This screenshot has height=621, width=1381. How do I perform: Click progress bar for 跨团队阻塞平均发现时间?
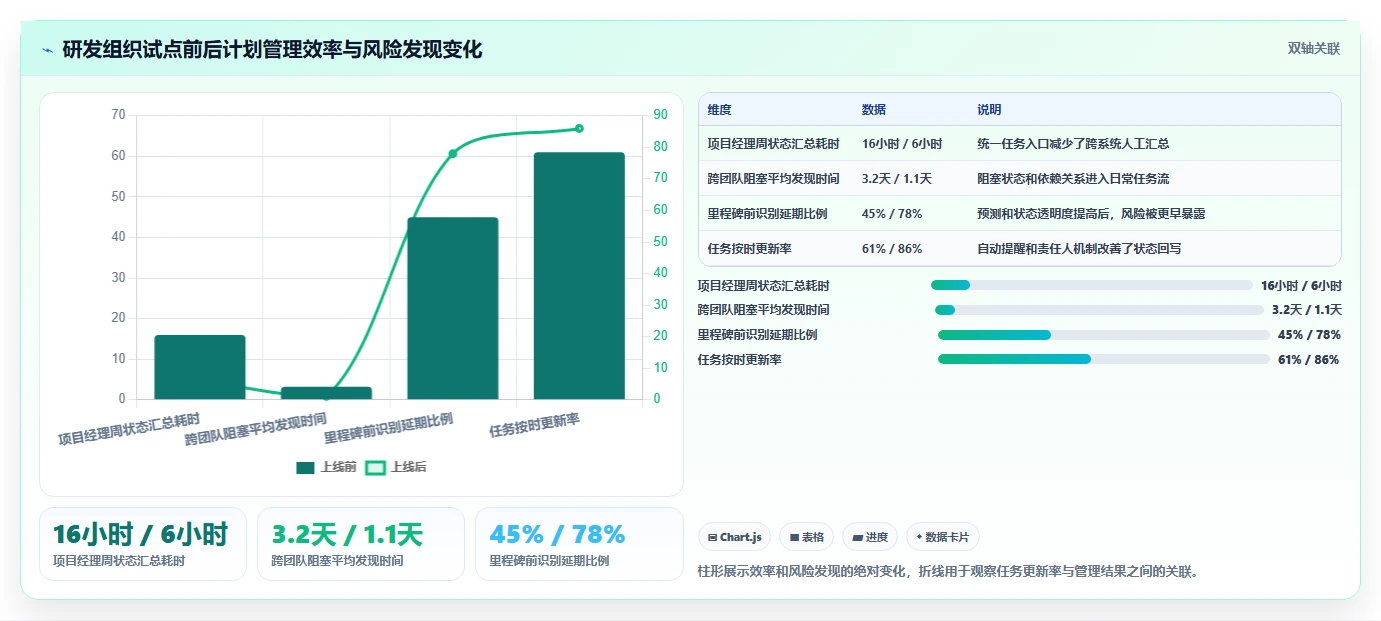tap(1099, 310)
